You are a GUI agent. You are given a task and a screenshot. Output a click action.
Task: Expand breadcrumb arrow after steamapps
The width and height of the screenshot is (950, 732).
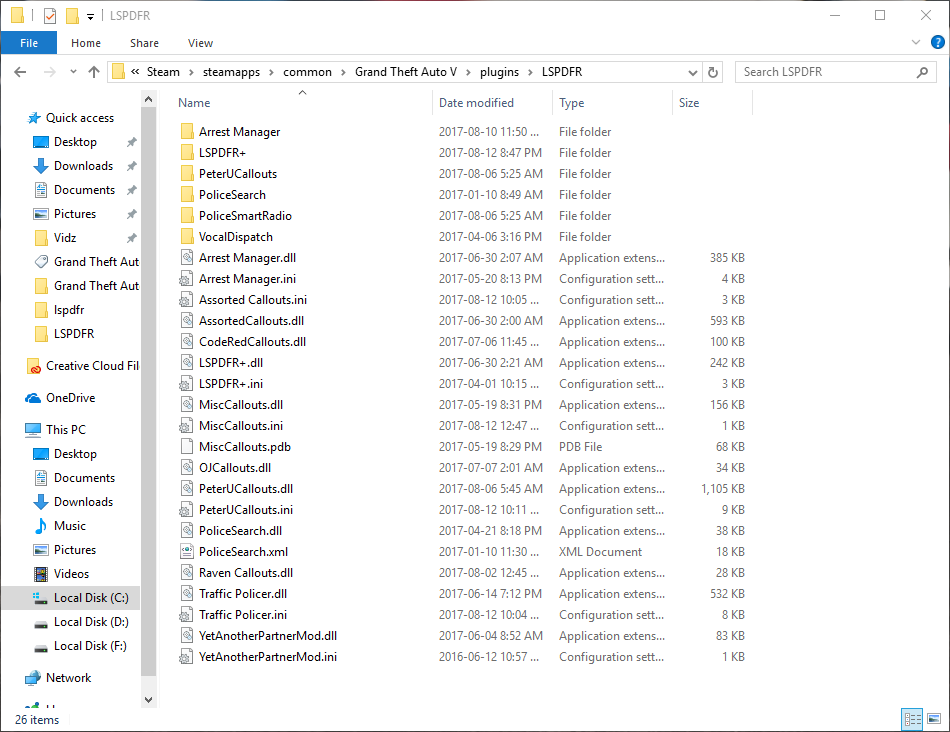(271, 72)
